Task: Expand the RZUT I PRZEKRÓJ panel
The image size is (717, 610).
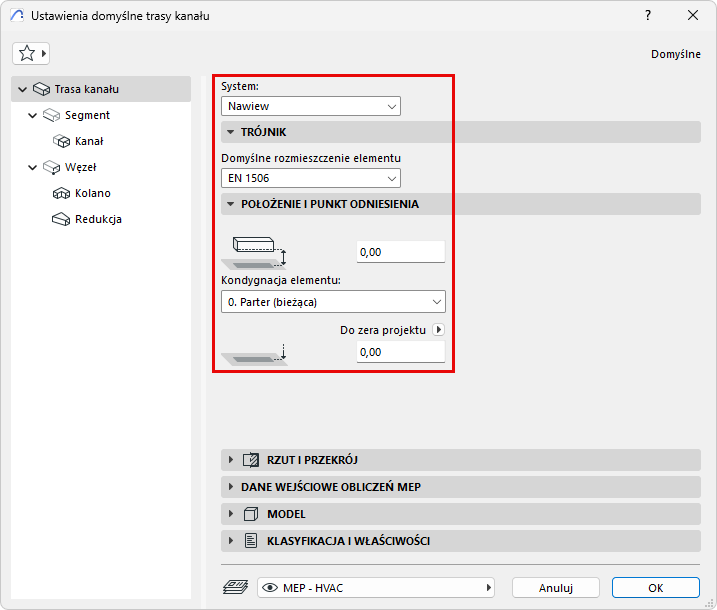Action: pyautogui.click(x=230, y=460)
